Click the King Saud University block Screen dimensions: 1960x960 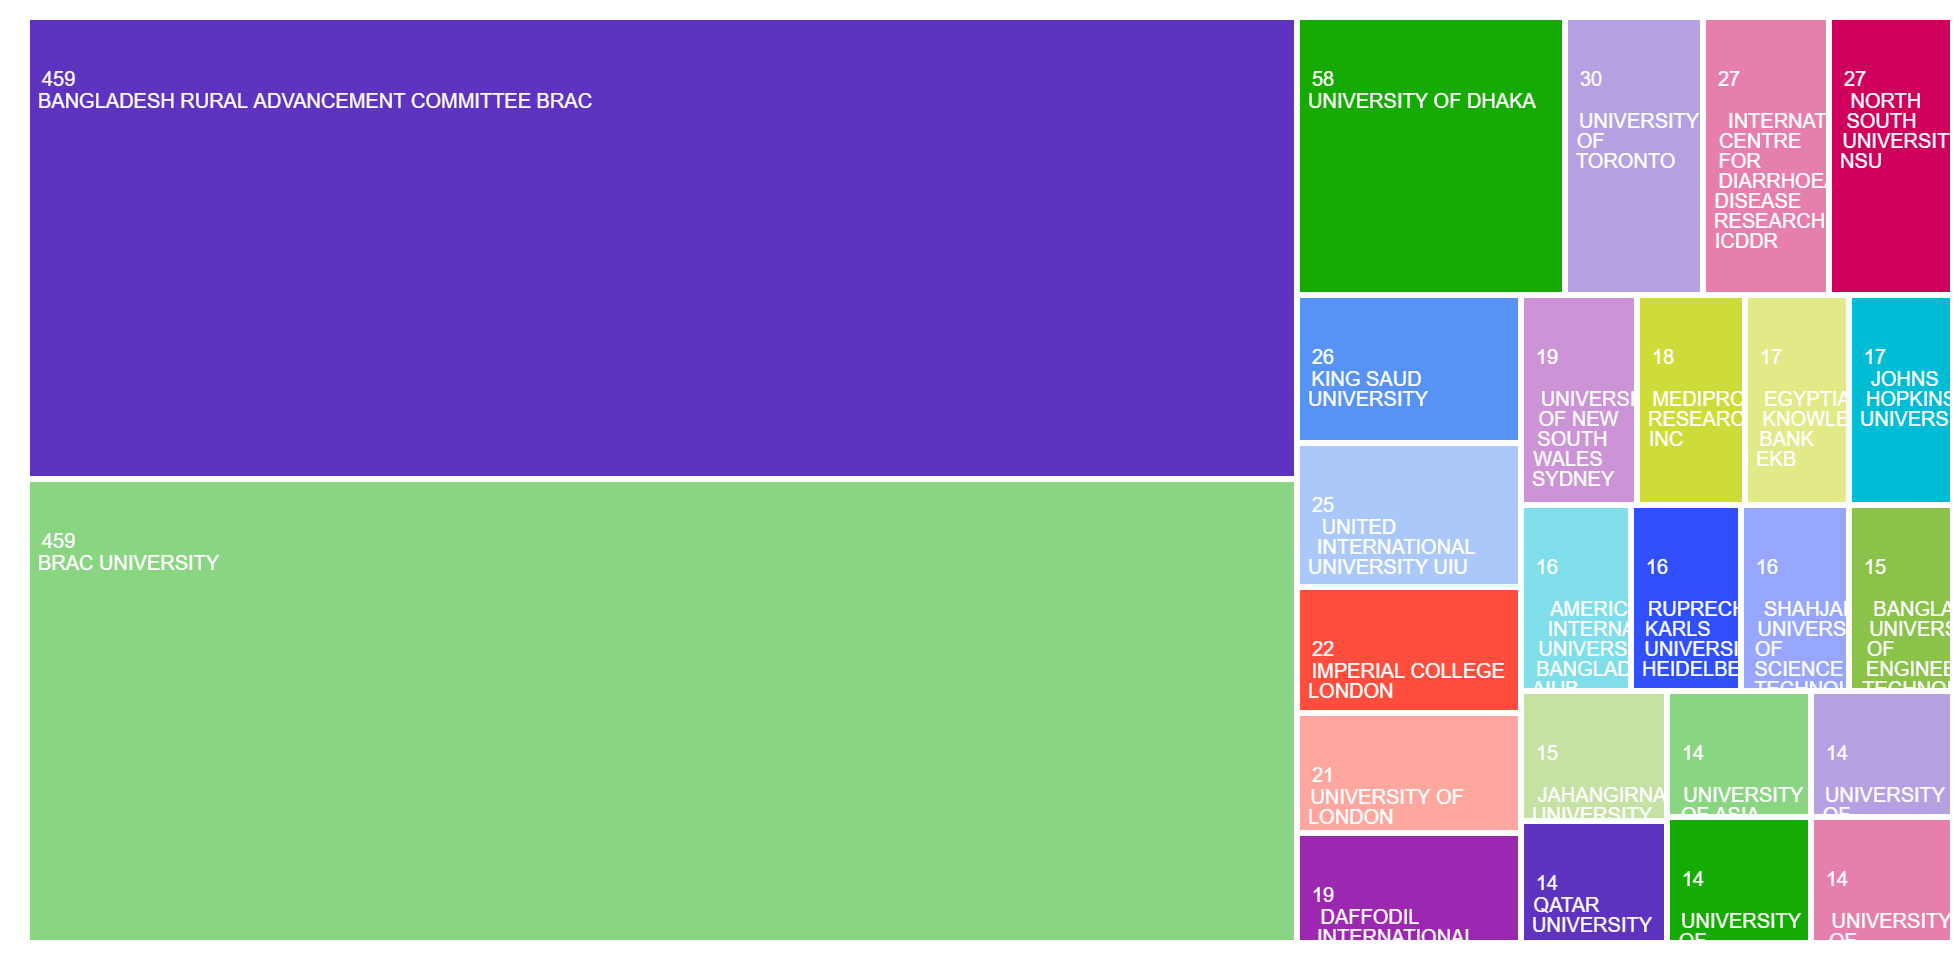tap(1408, 368)
